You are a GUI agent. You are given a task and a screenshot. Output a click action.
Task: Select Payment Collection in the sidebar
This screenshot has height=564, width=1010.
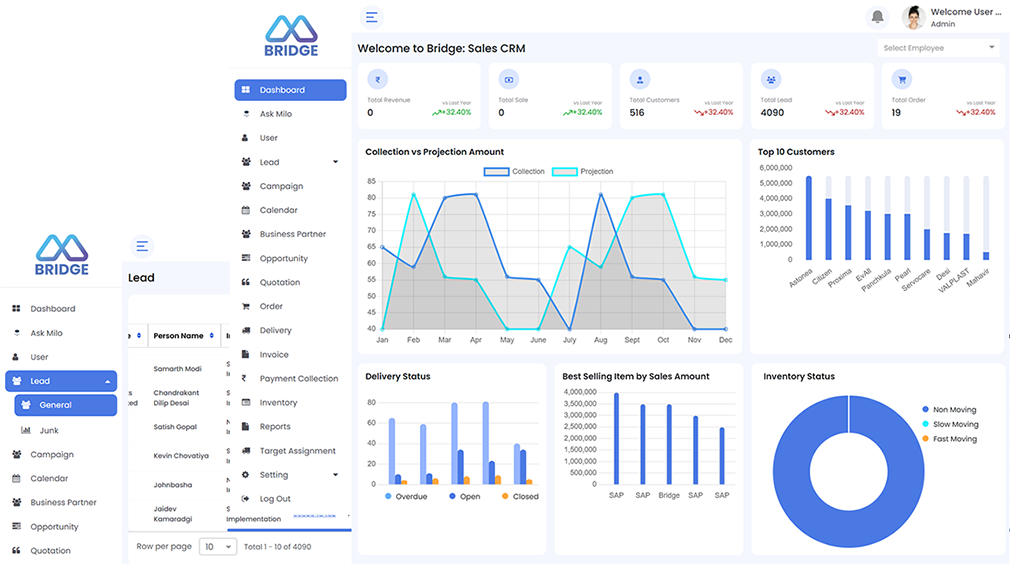298,379
